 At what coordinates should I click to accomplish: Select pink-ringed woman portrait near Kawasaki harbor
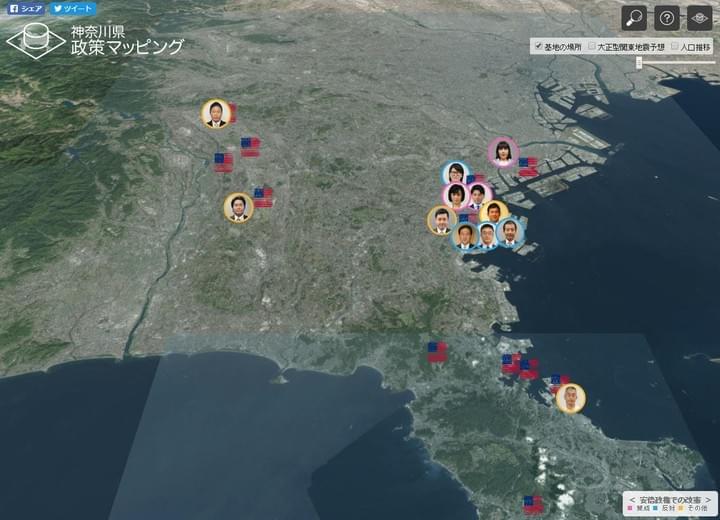503,152
